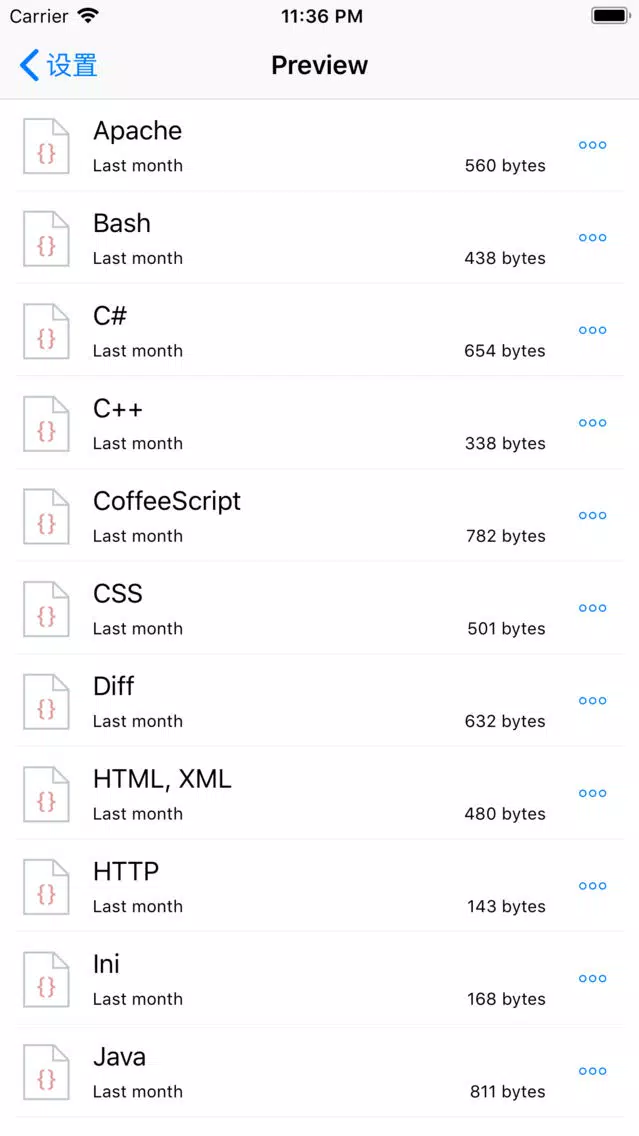Tap the 11:36 PM clock
This screenshot has height=1136, width=639.
(322, 17)
